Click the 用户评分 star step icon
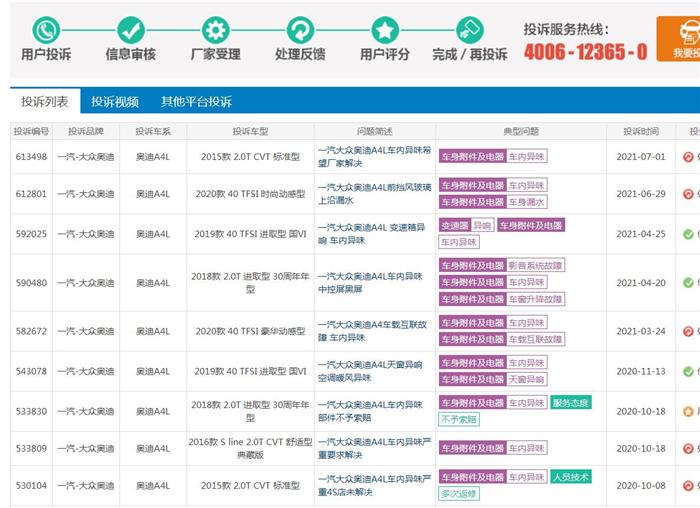Viewport: 700px width, 508px height. coord(385,30)
